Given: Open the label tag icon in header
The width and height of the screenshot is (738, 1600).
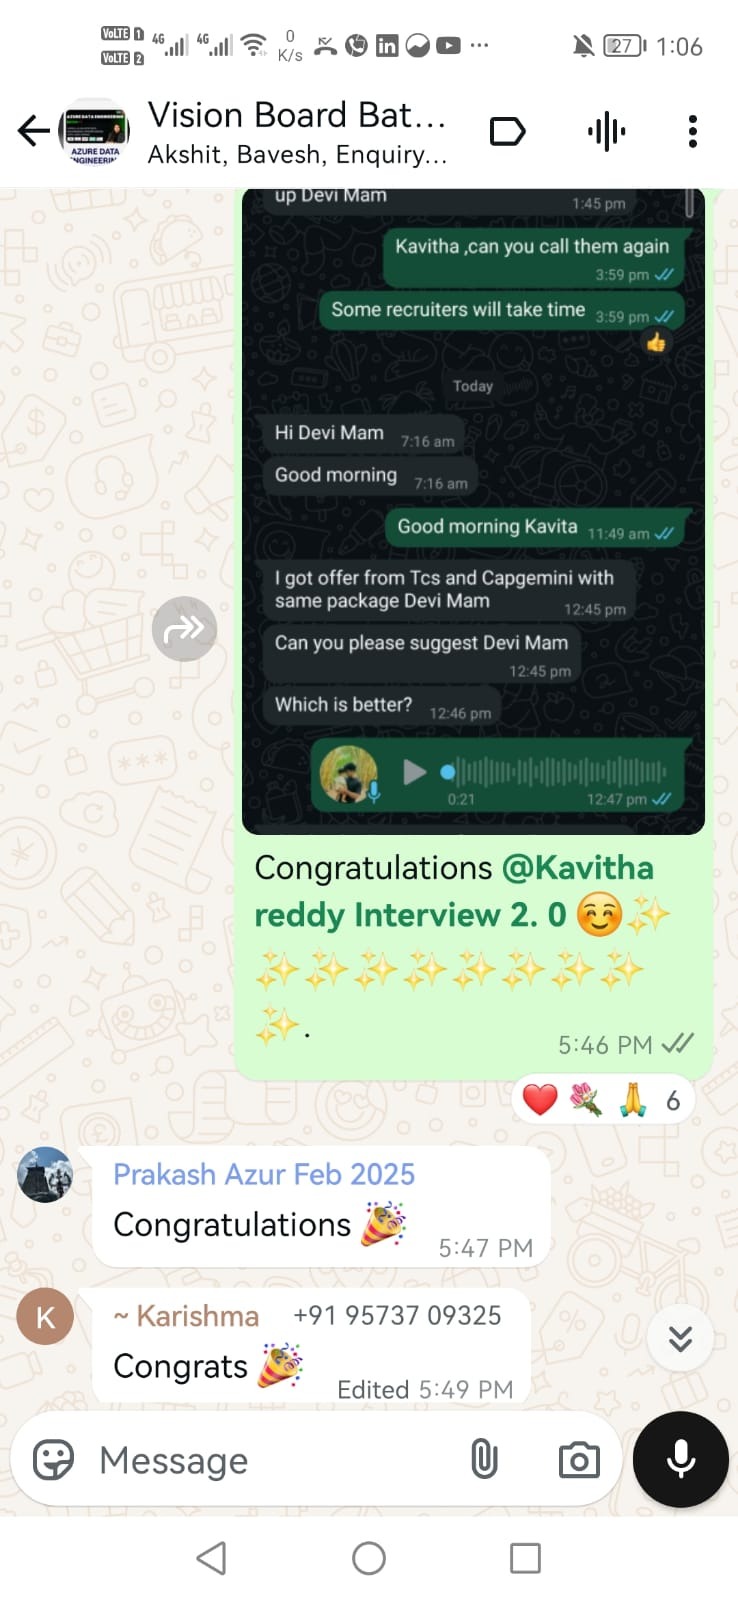Looking at the screenshot, I should [508, 131].
